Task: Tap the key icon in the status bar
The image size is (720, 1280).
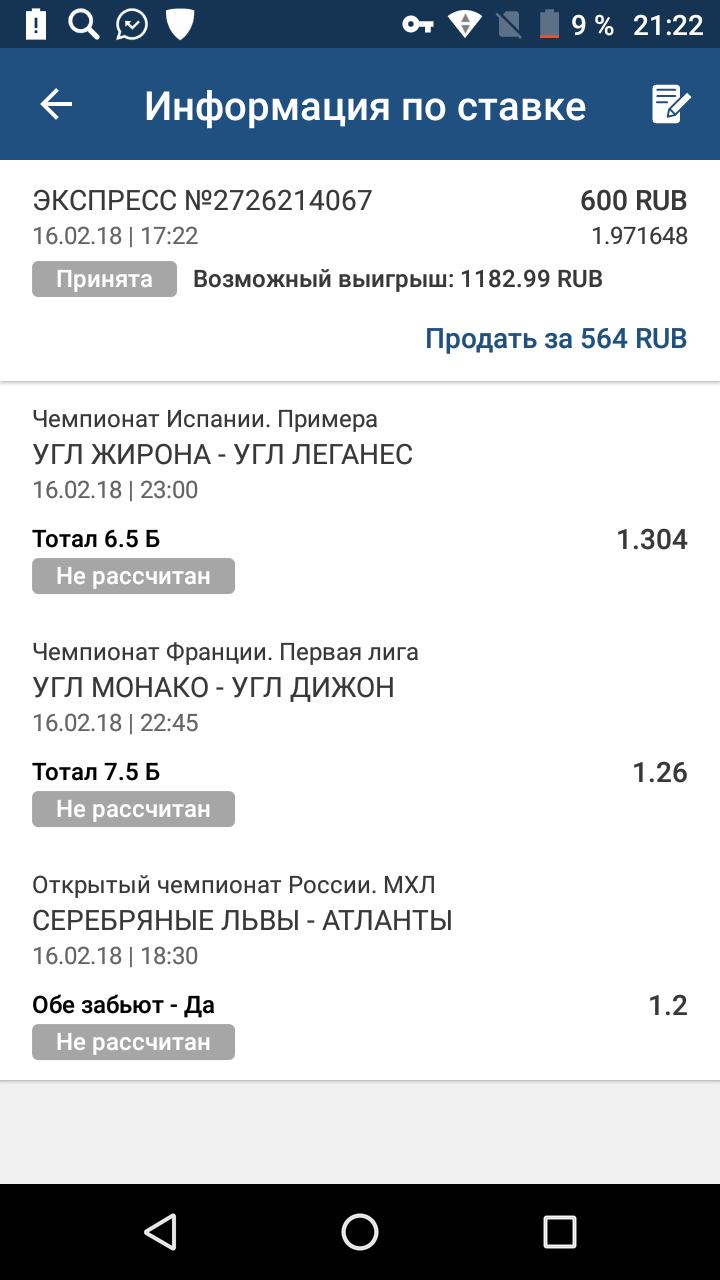Action: click(x=420, y=25)
